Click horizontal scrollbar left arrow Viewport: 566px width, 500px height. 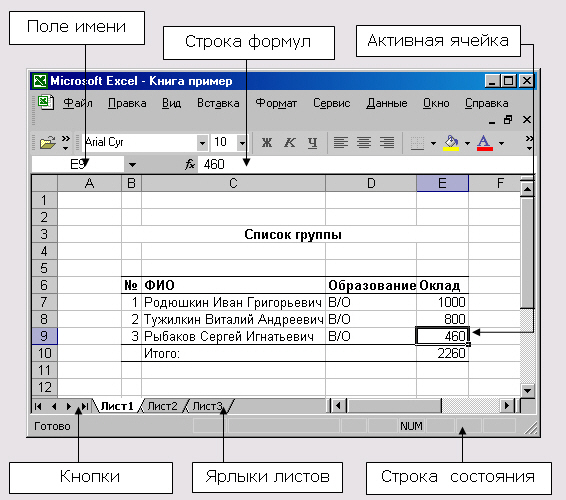(x=338, y=406)
